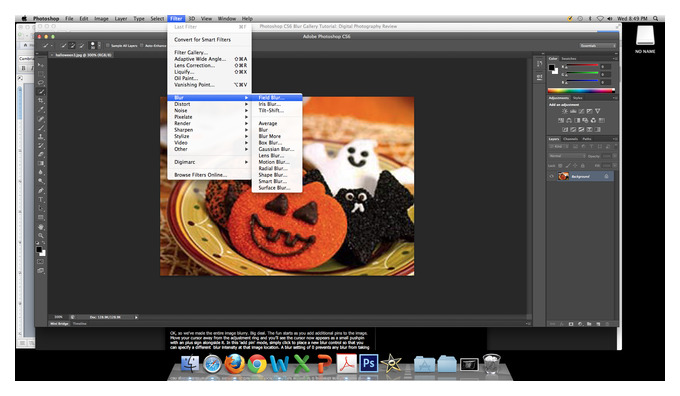Image resolution: width=680 pixels, height=396 pixels.
Task: Click the Vibrance adjustment icon
Action: [x=597, y=111]
